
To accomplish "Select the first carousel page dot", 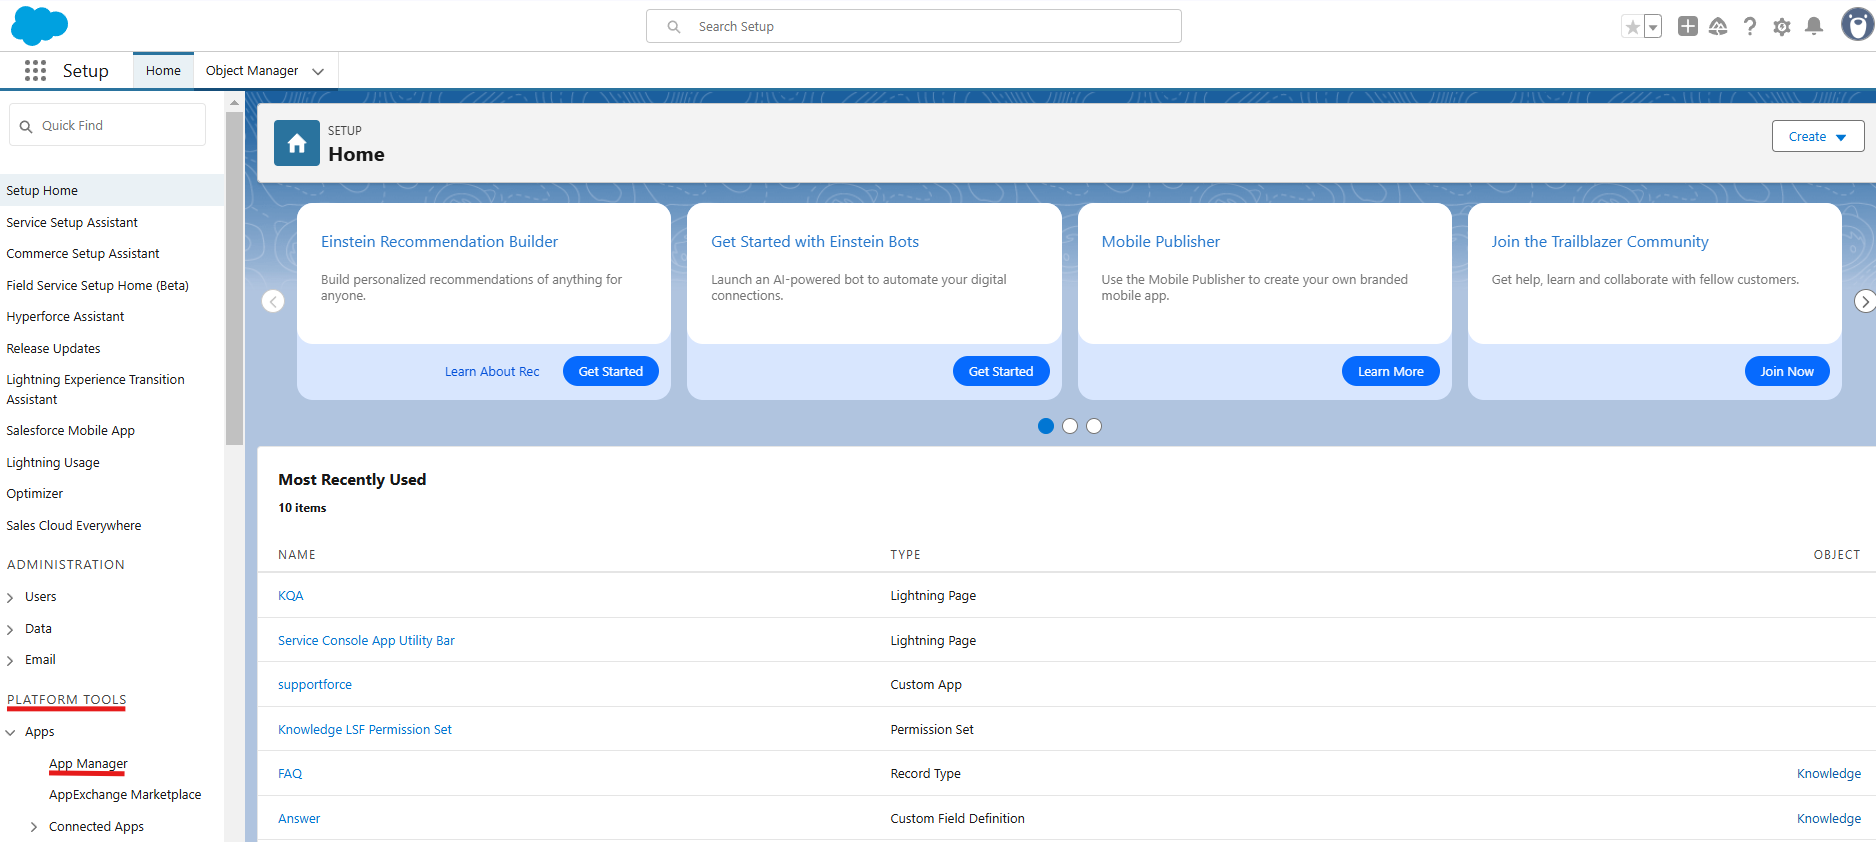I will point(1046,426).
